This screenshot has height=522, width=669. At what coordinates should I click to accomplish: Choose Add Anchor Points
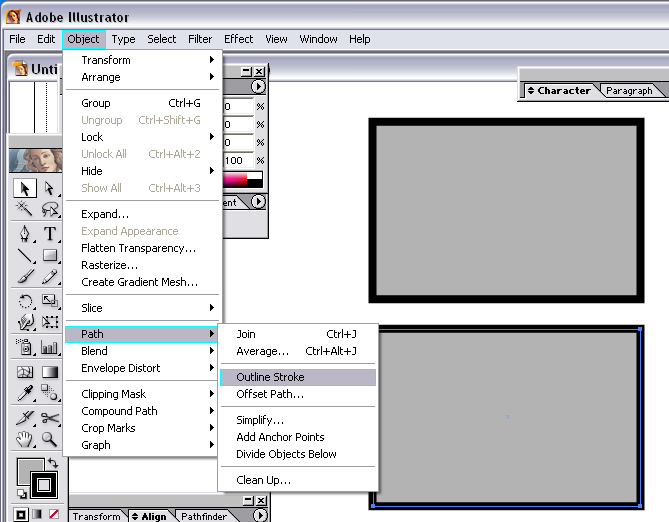298,437
